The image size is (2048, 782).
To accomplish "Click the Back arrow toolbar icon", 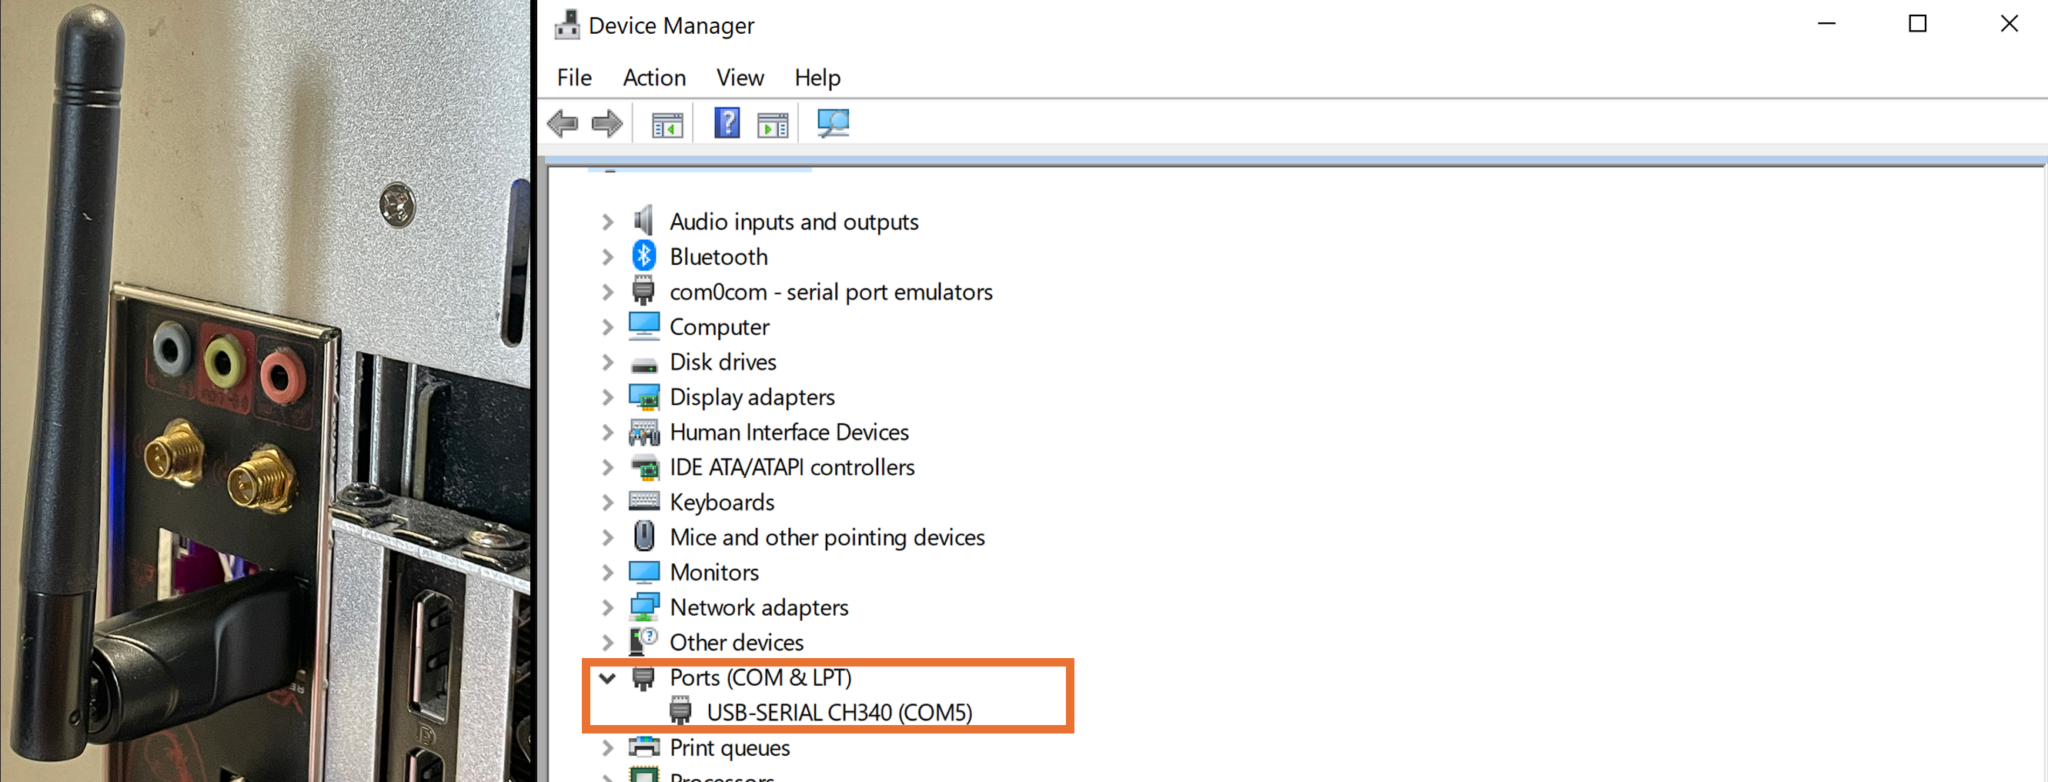I will tap(563, 124).
